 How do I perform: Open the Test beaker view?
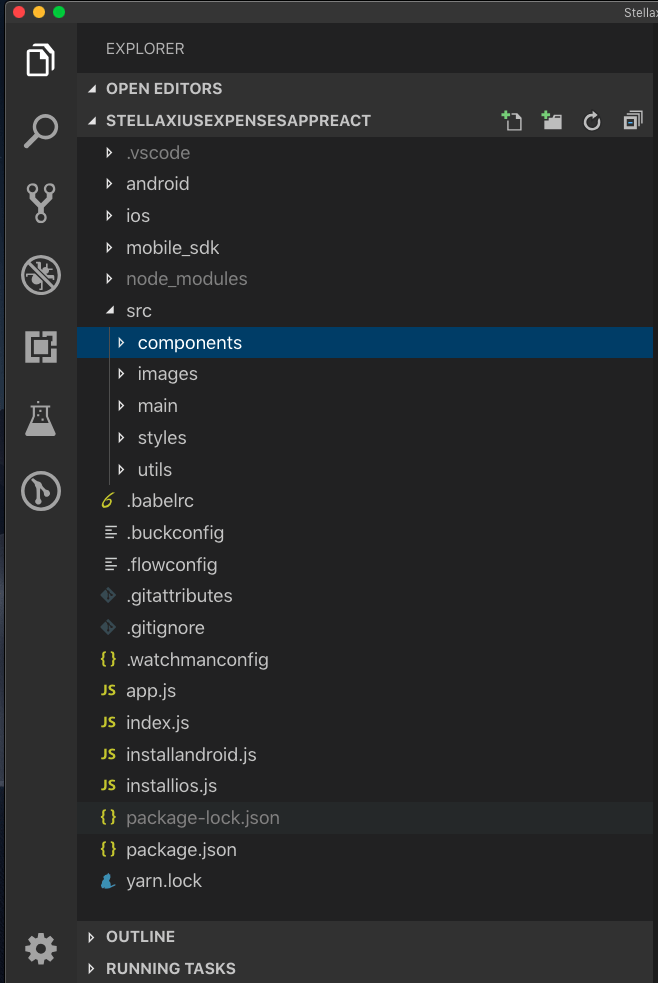41,419
